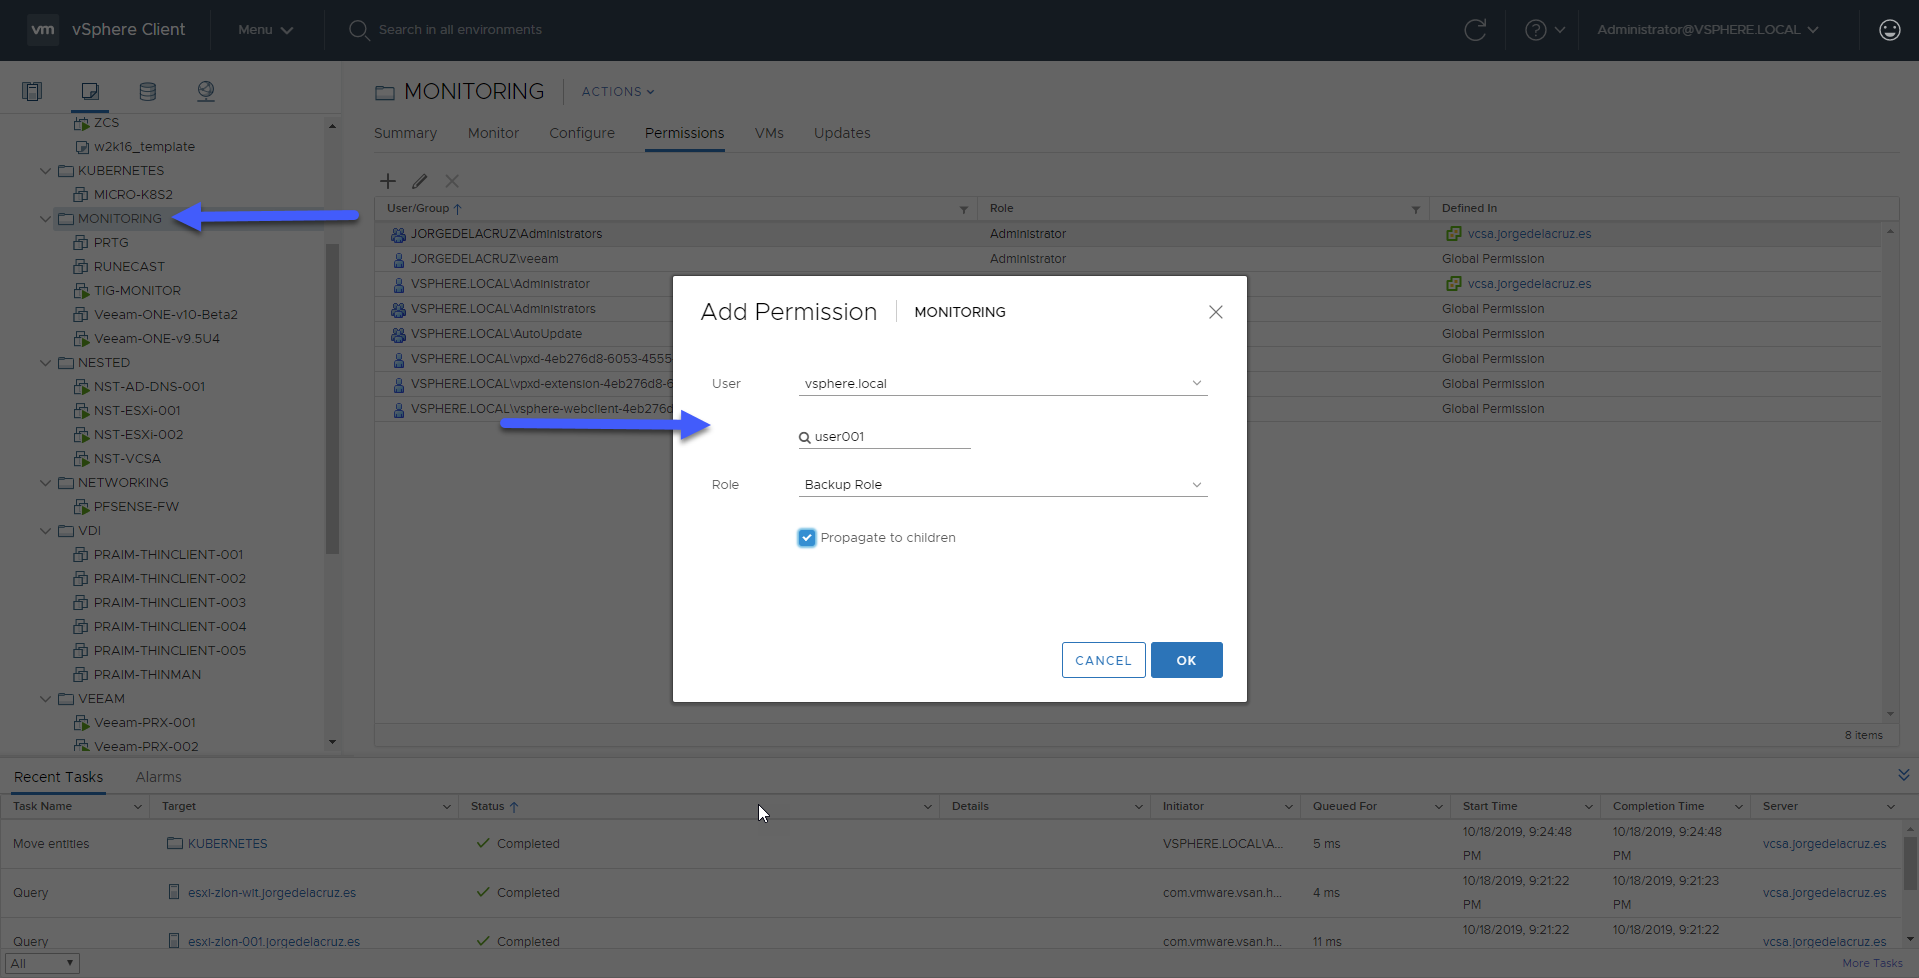Image resolution: width=1919 pixels, height=978 pixels.
Task: Select RUNECAST VM in the tree
Action: coord(129,267)
